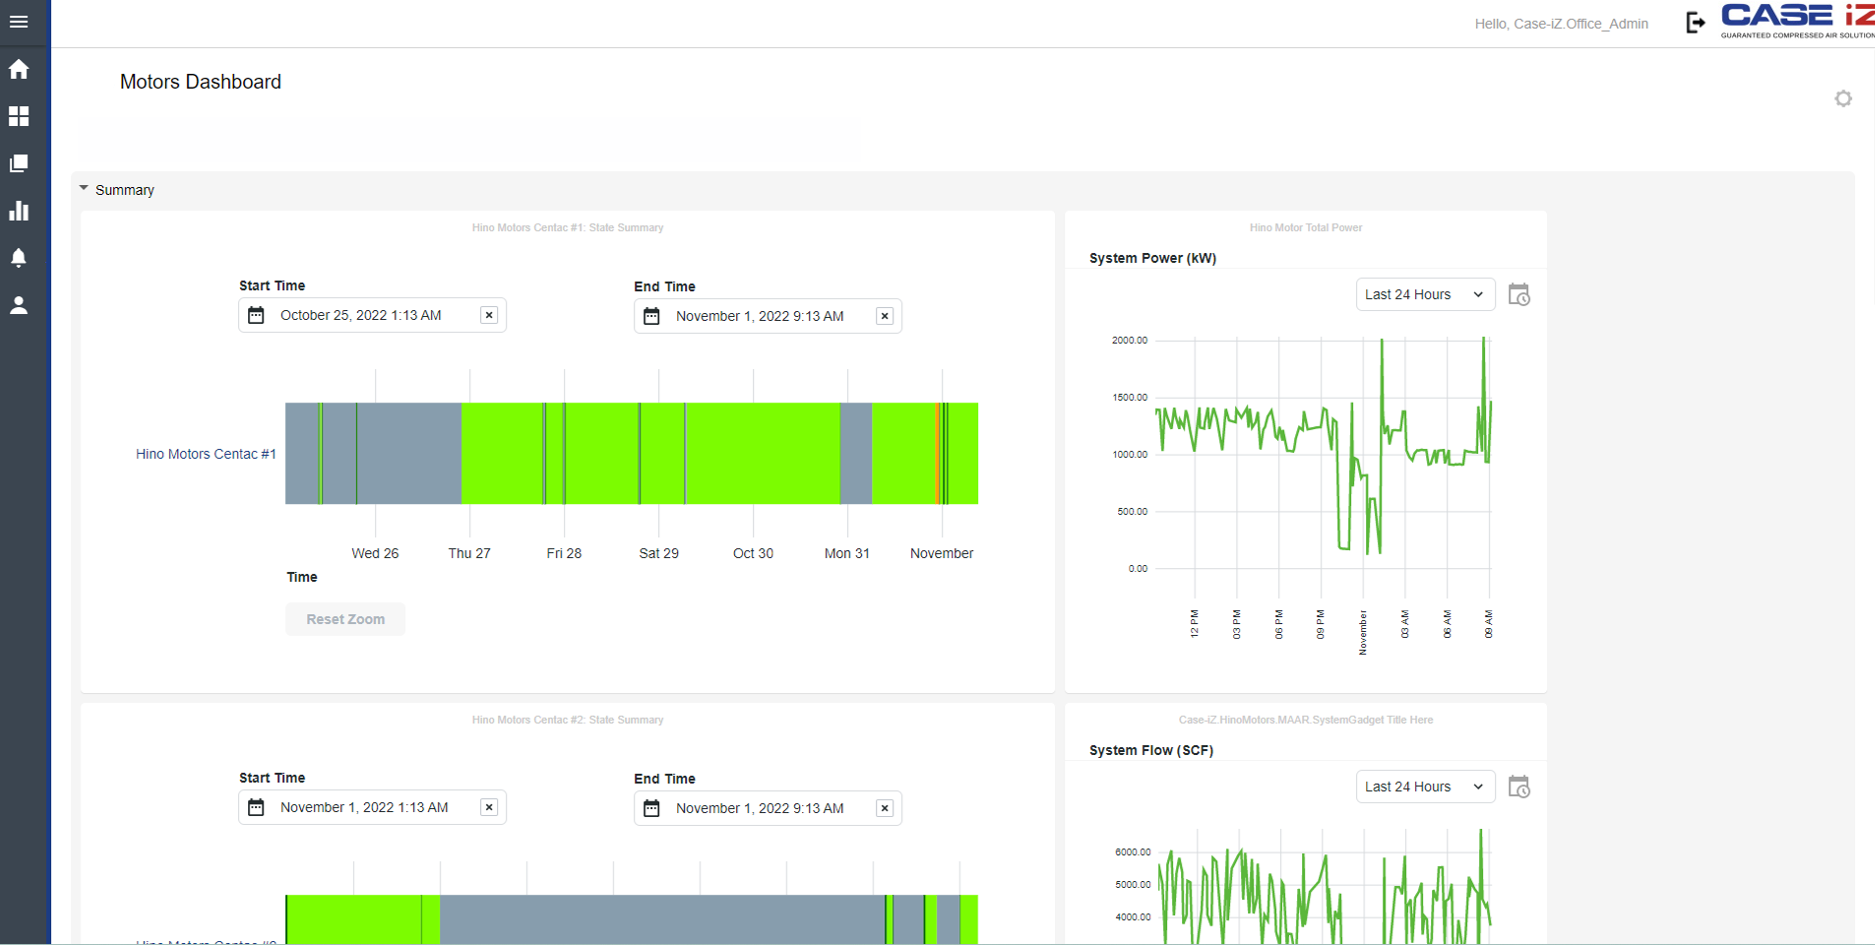Screen dimensions: 1875x945
Task: Click the Reset Zoom button
Action: point(345,619)
